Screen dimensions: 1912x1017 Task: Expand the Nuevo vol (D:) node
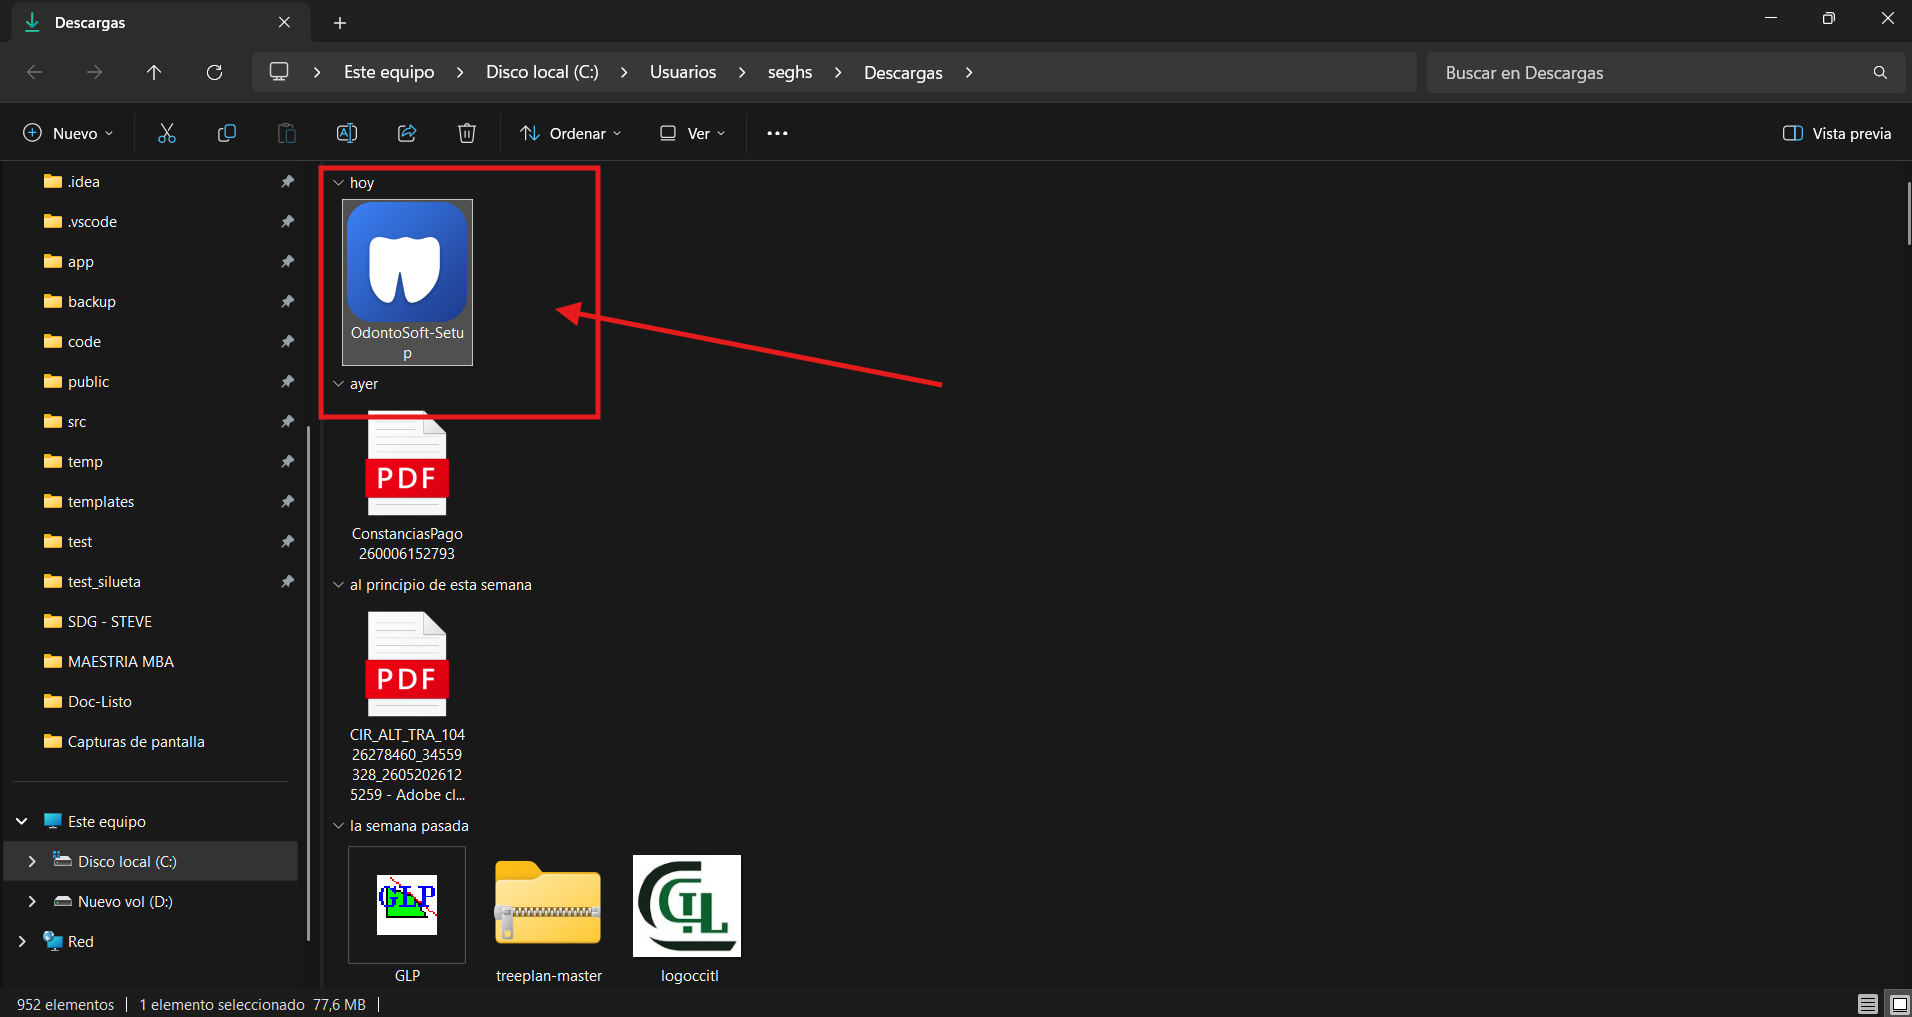tap(32, 901)
